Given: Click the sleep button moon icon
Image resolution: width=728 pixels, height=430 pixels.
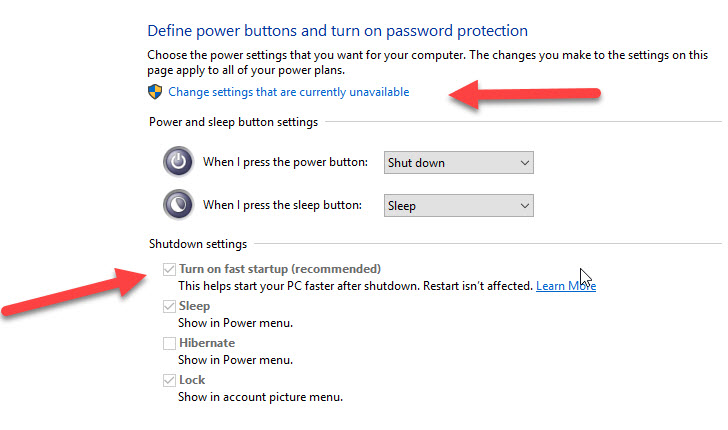Looking at the screenshot, I should [178, 204].
